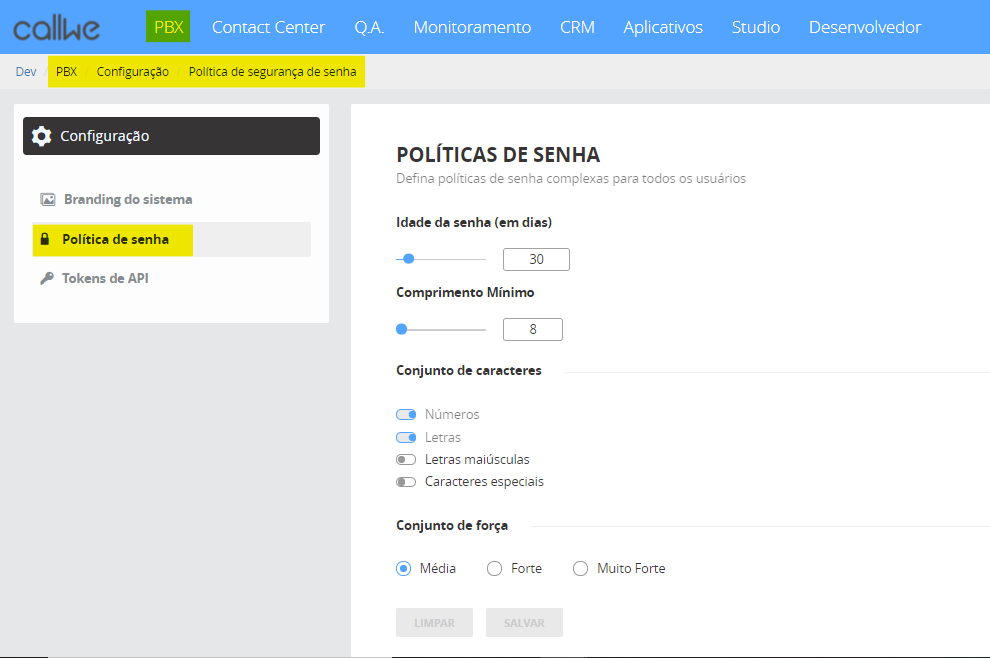Click the Comprimento Mínimo value field
The height and width of the screenshot is (658, 990).
click(532, 329)
